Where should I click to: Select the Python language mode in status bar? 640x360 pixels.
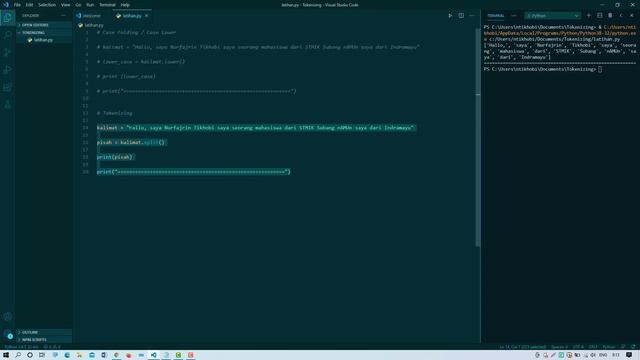tap(609, 347)
